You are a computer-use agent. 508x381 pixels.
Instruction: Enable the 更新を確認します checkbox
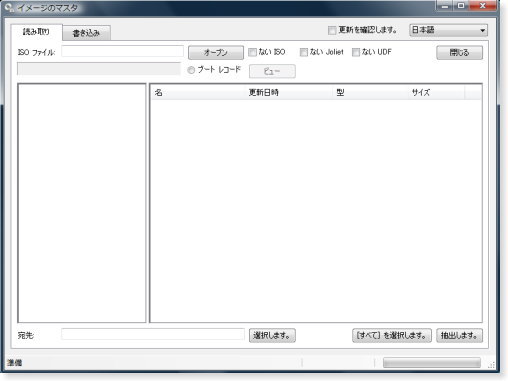click(332, 30)
